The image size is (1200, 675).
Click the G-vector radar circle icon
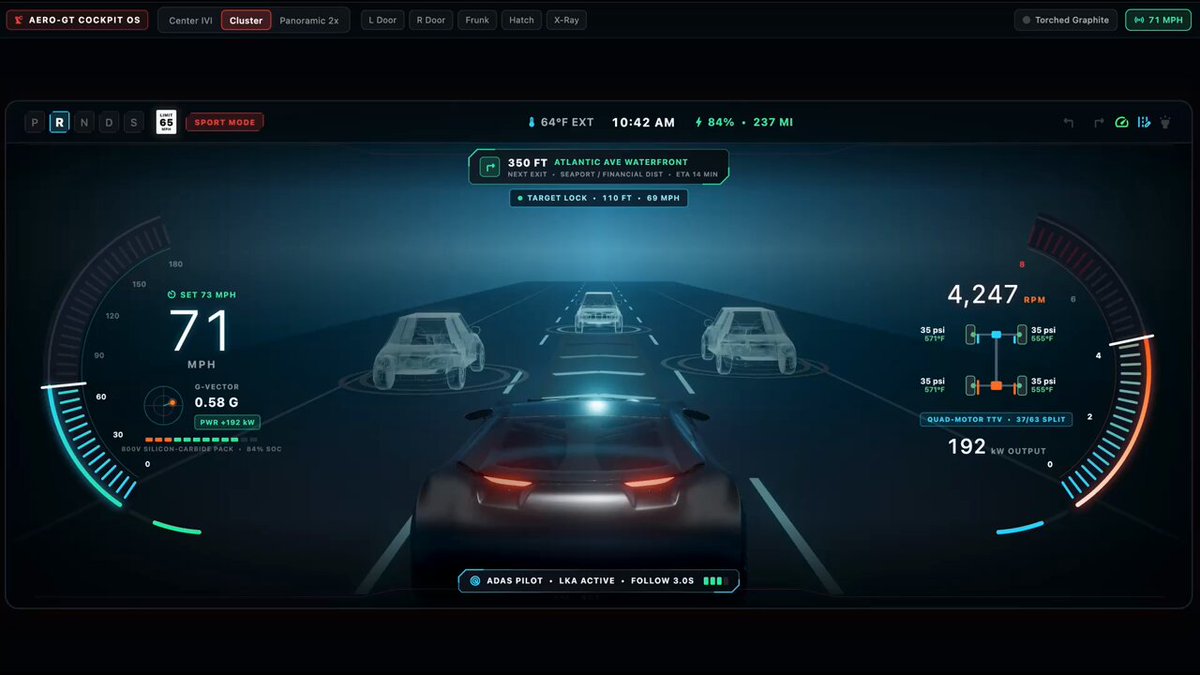click(x=163, y=405)
